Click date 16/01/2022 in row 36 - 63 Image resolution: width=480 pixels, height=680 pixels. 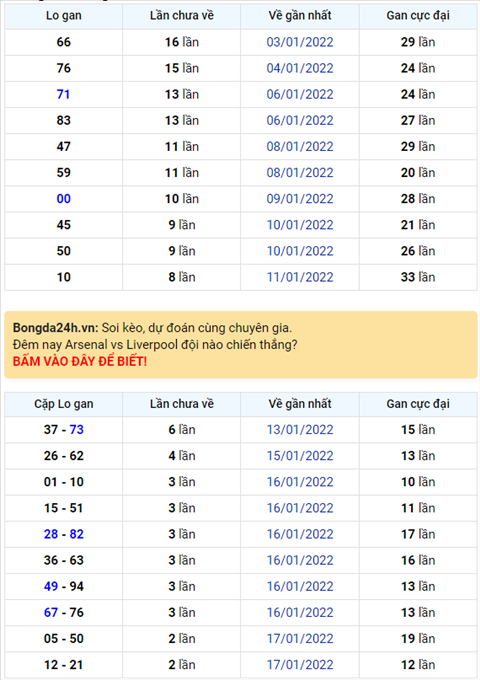300,560
